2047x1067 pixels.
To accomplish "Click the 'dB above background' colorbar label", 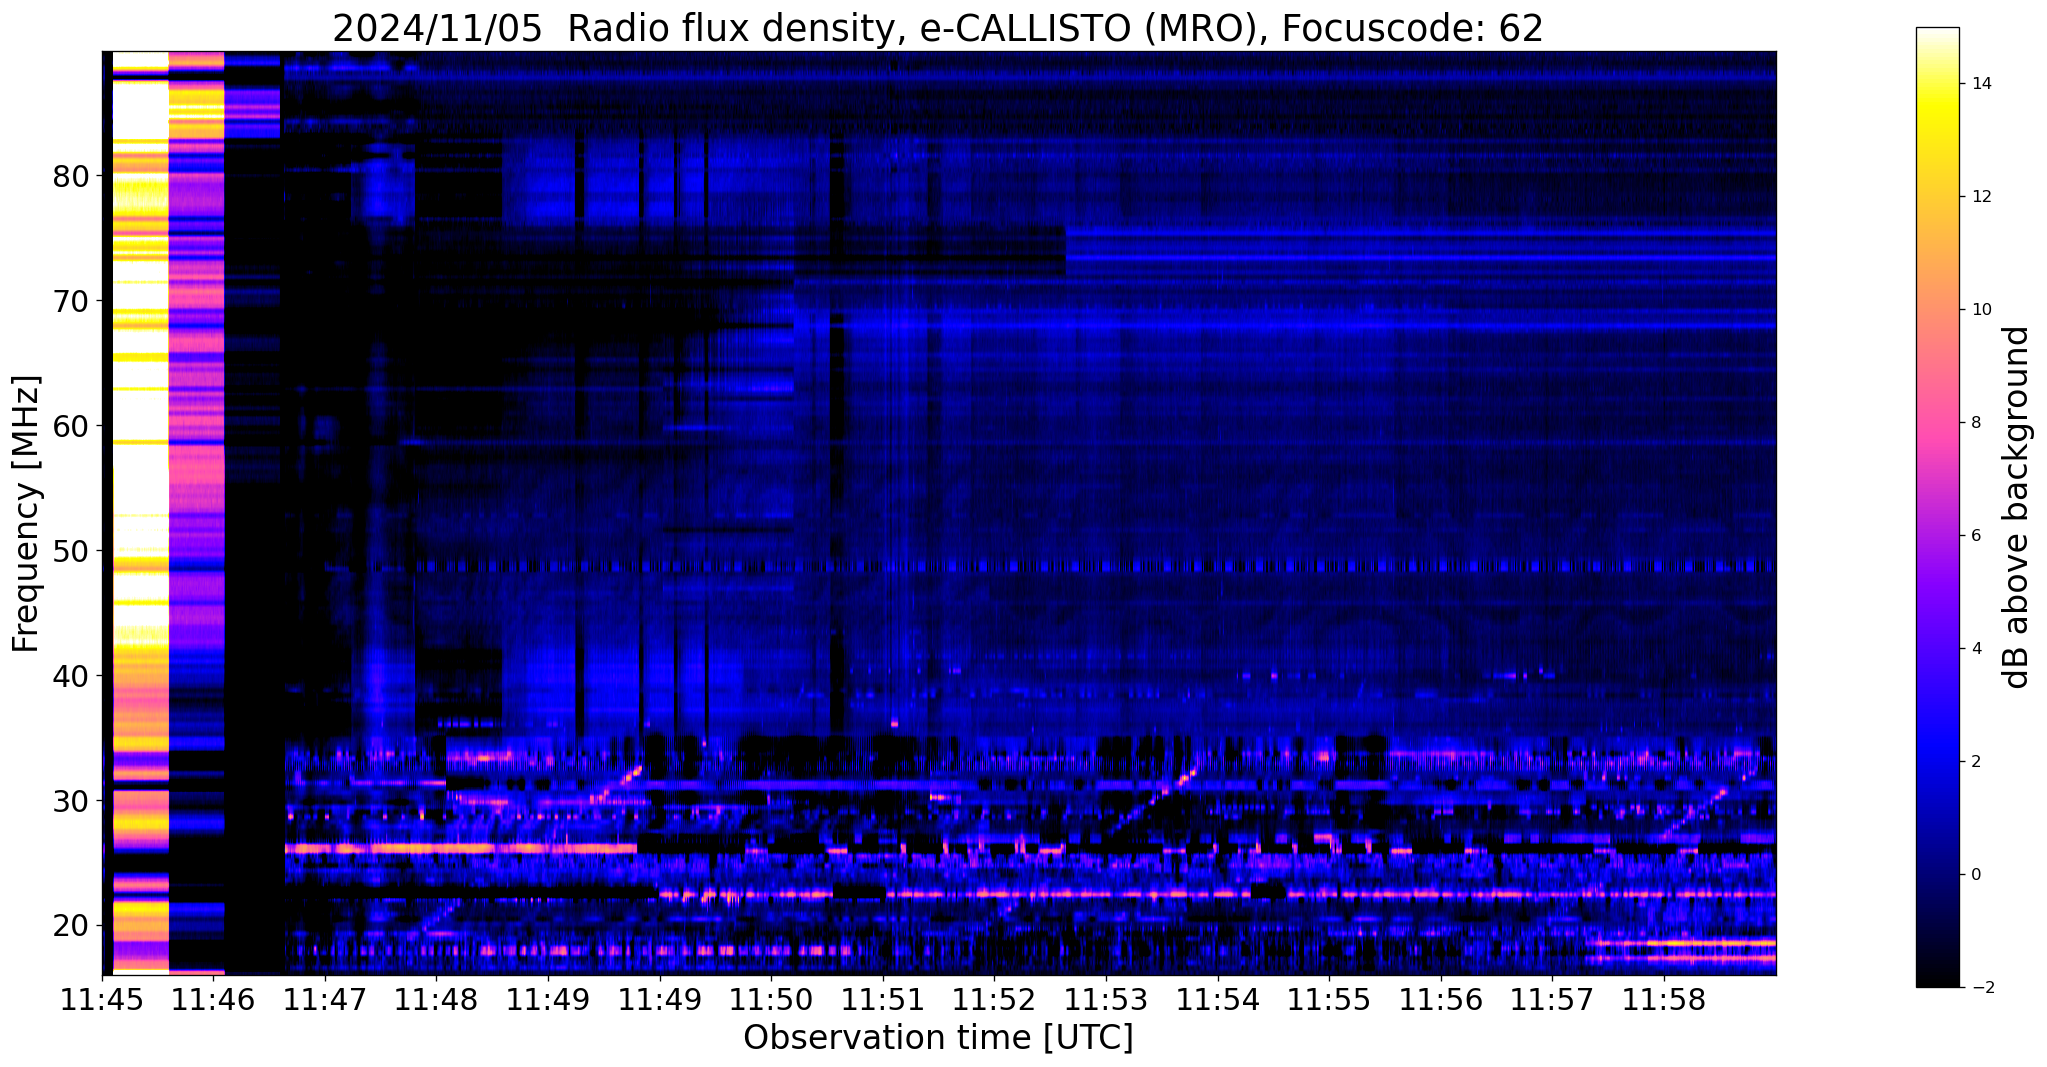I will coord(2017,507).
